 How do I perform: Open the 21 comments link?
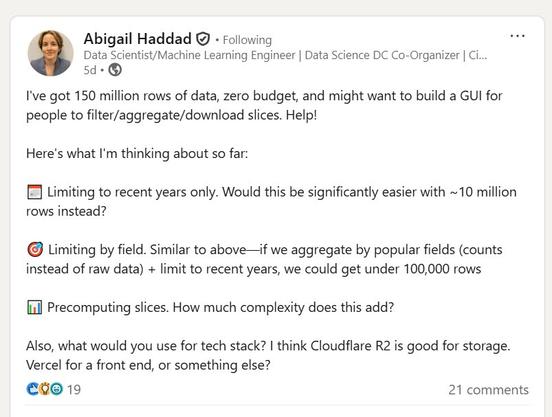coord(488,390)
